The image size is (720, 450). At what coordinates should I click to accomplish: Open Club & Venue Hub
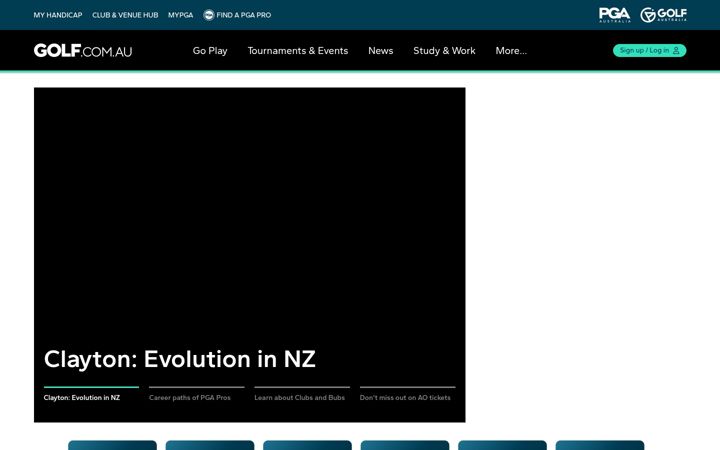click(125, 15)
